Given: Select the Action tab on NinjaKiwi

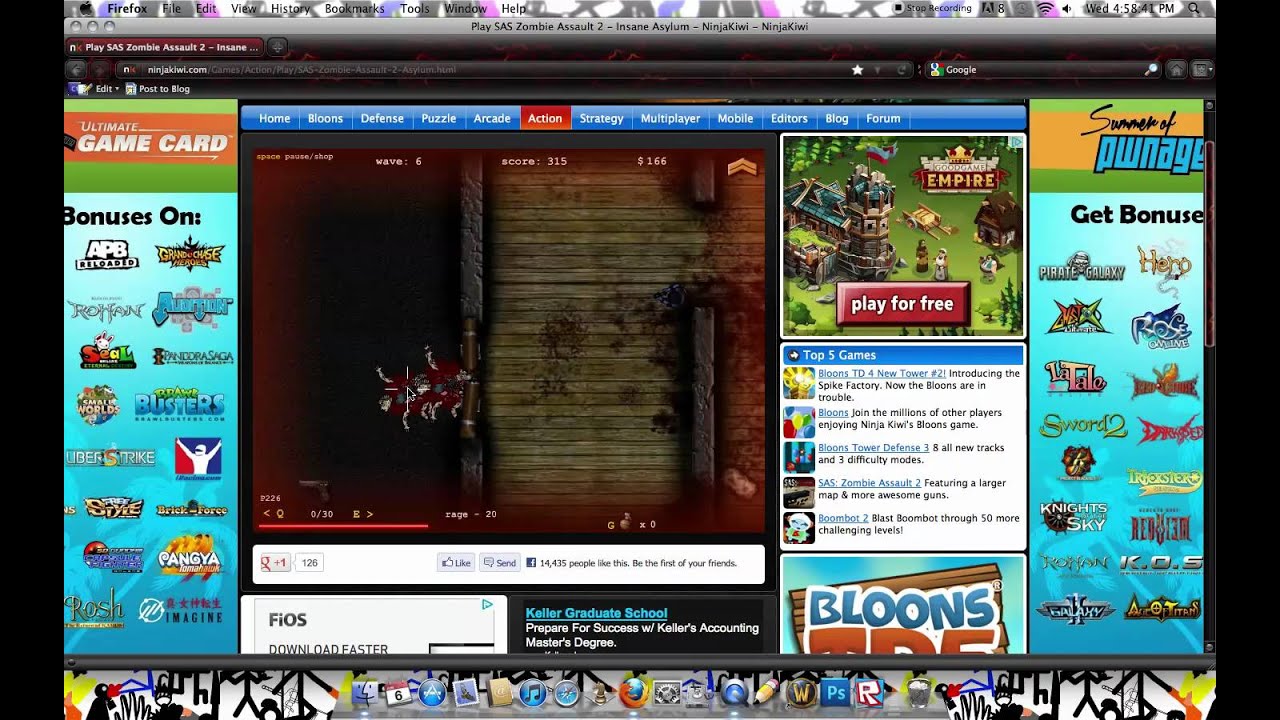Looking at the screenshot, I should point(545,118).
